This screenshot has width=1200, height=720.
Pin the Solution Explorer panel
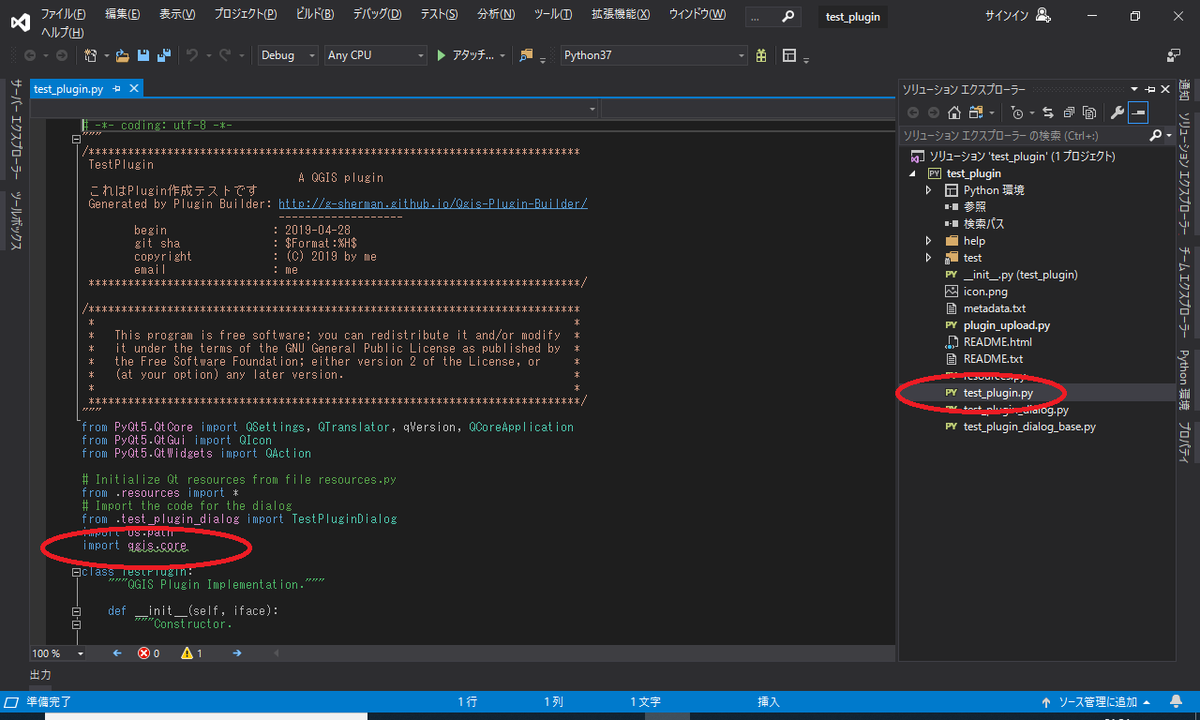click(x=1150, y=89)
